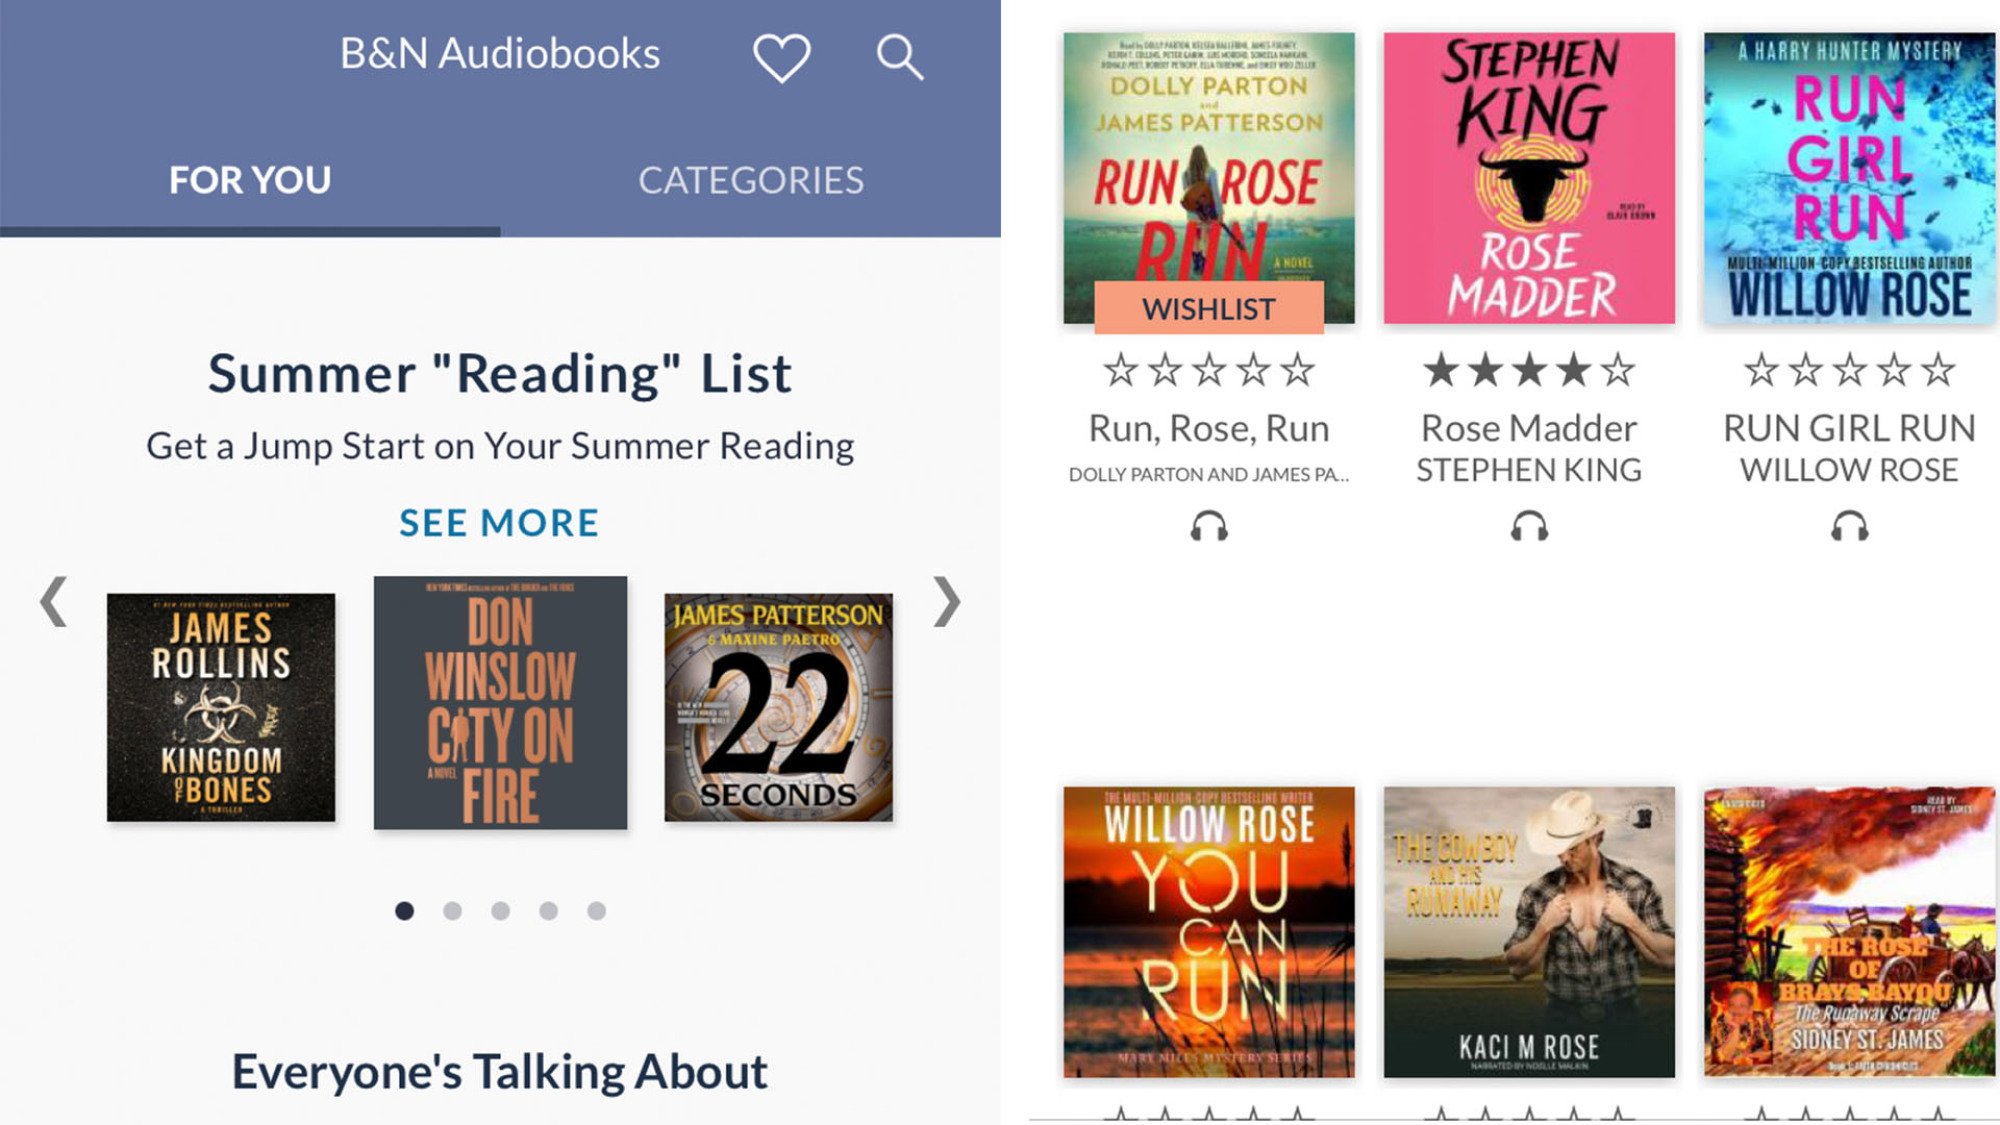This screenshot has width=2000, height=1125.
Task: Open the You Can Run cover
Action: (x=1209, y=932)
